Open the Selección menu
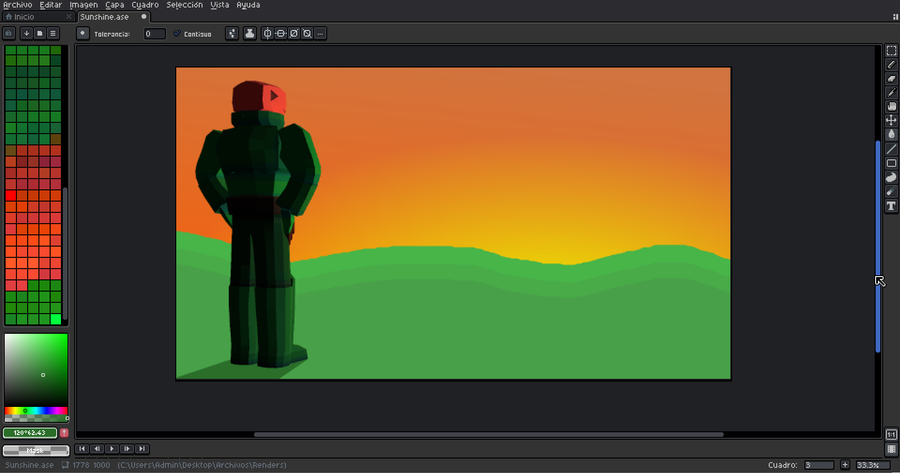This screenshot has height=473, width=900. [x=184, y=5]
